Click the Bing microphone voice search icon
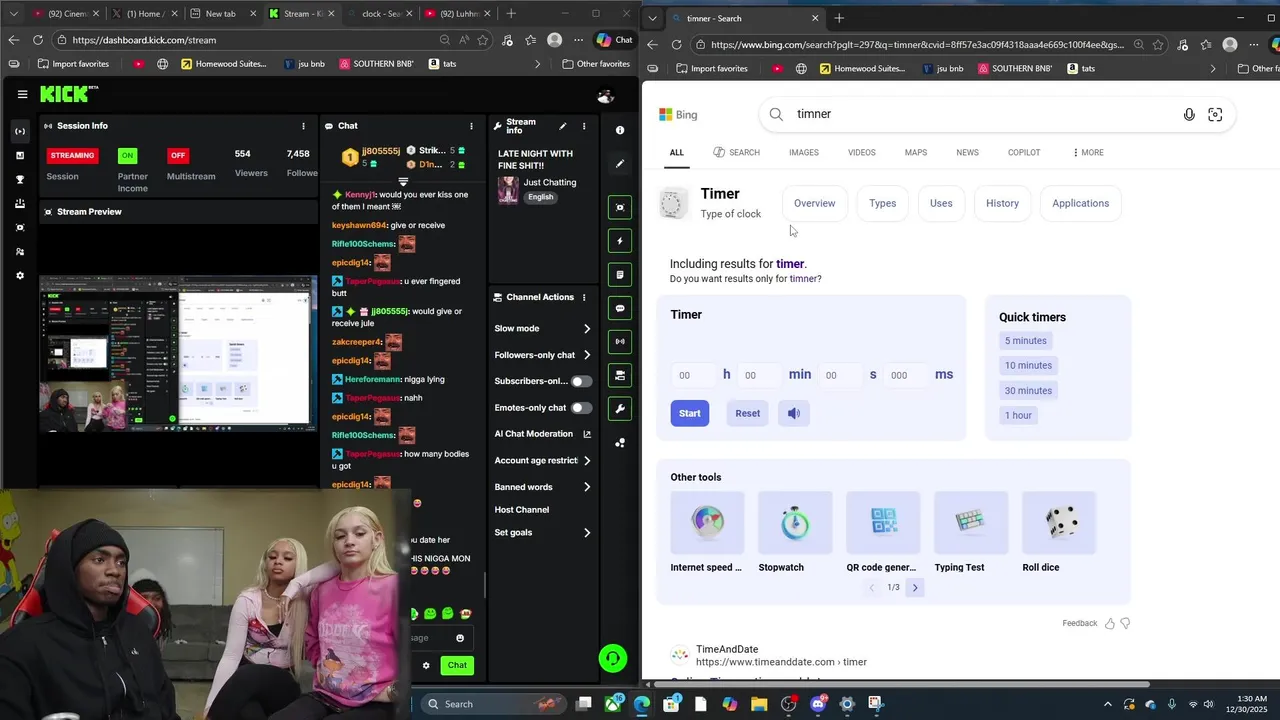The width and height of the screenshot is (1280, 720). 1189,114
